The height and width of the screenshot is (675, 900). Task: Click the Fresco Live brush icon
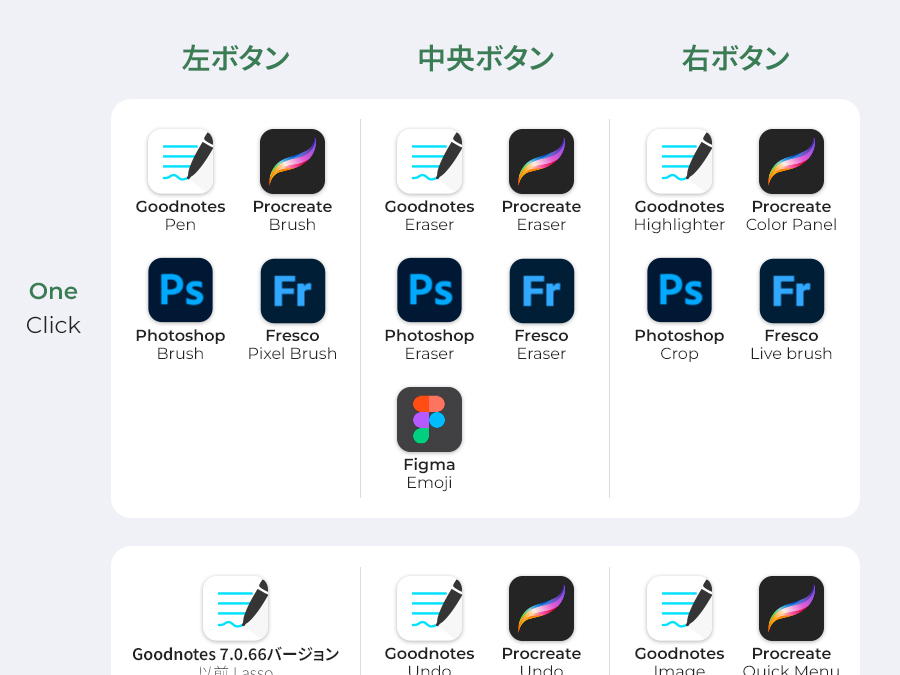(x=791, y=290)
